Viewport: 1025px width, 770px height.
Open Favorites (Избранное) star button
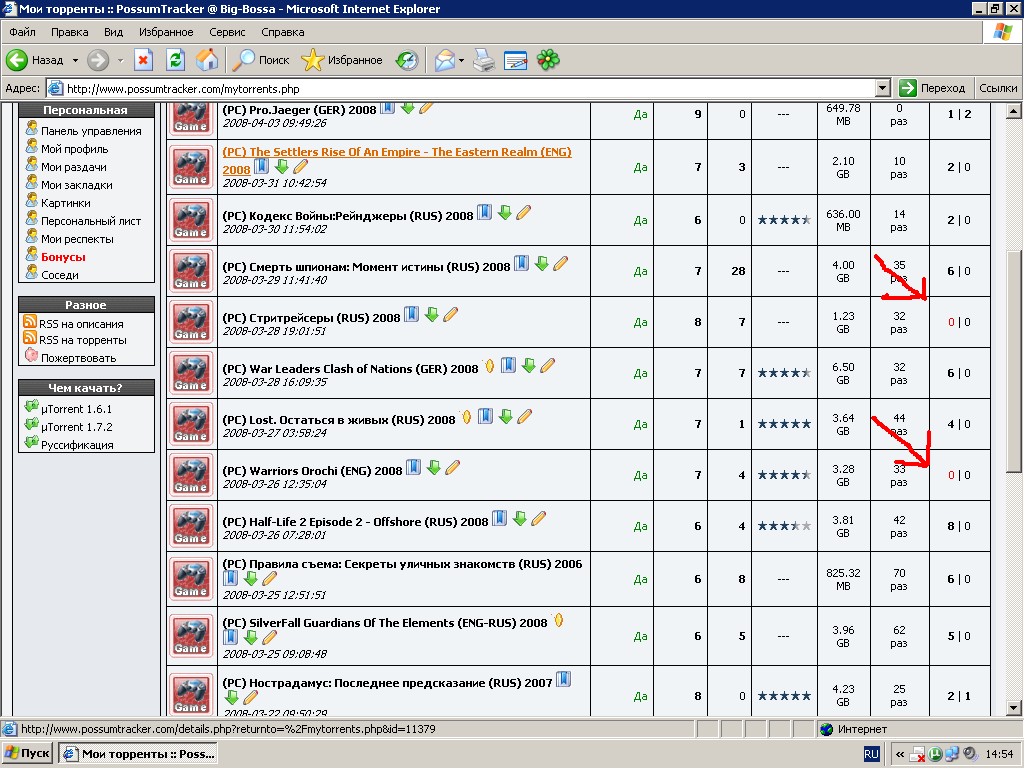342,60
